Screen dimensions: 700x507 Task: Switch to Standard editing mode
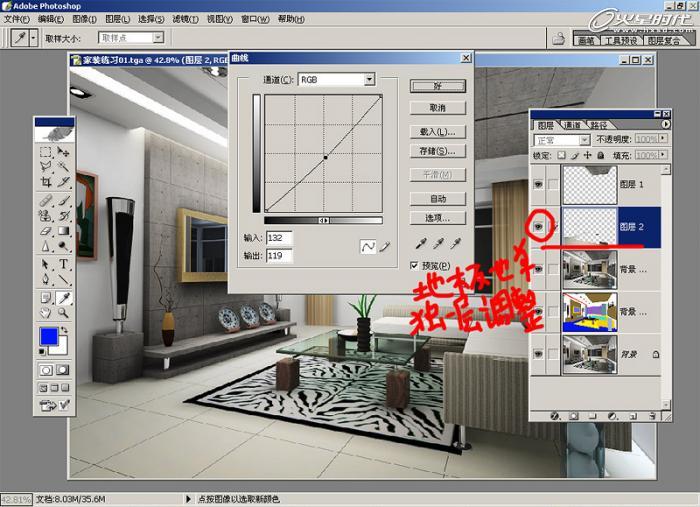[46, 370]
